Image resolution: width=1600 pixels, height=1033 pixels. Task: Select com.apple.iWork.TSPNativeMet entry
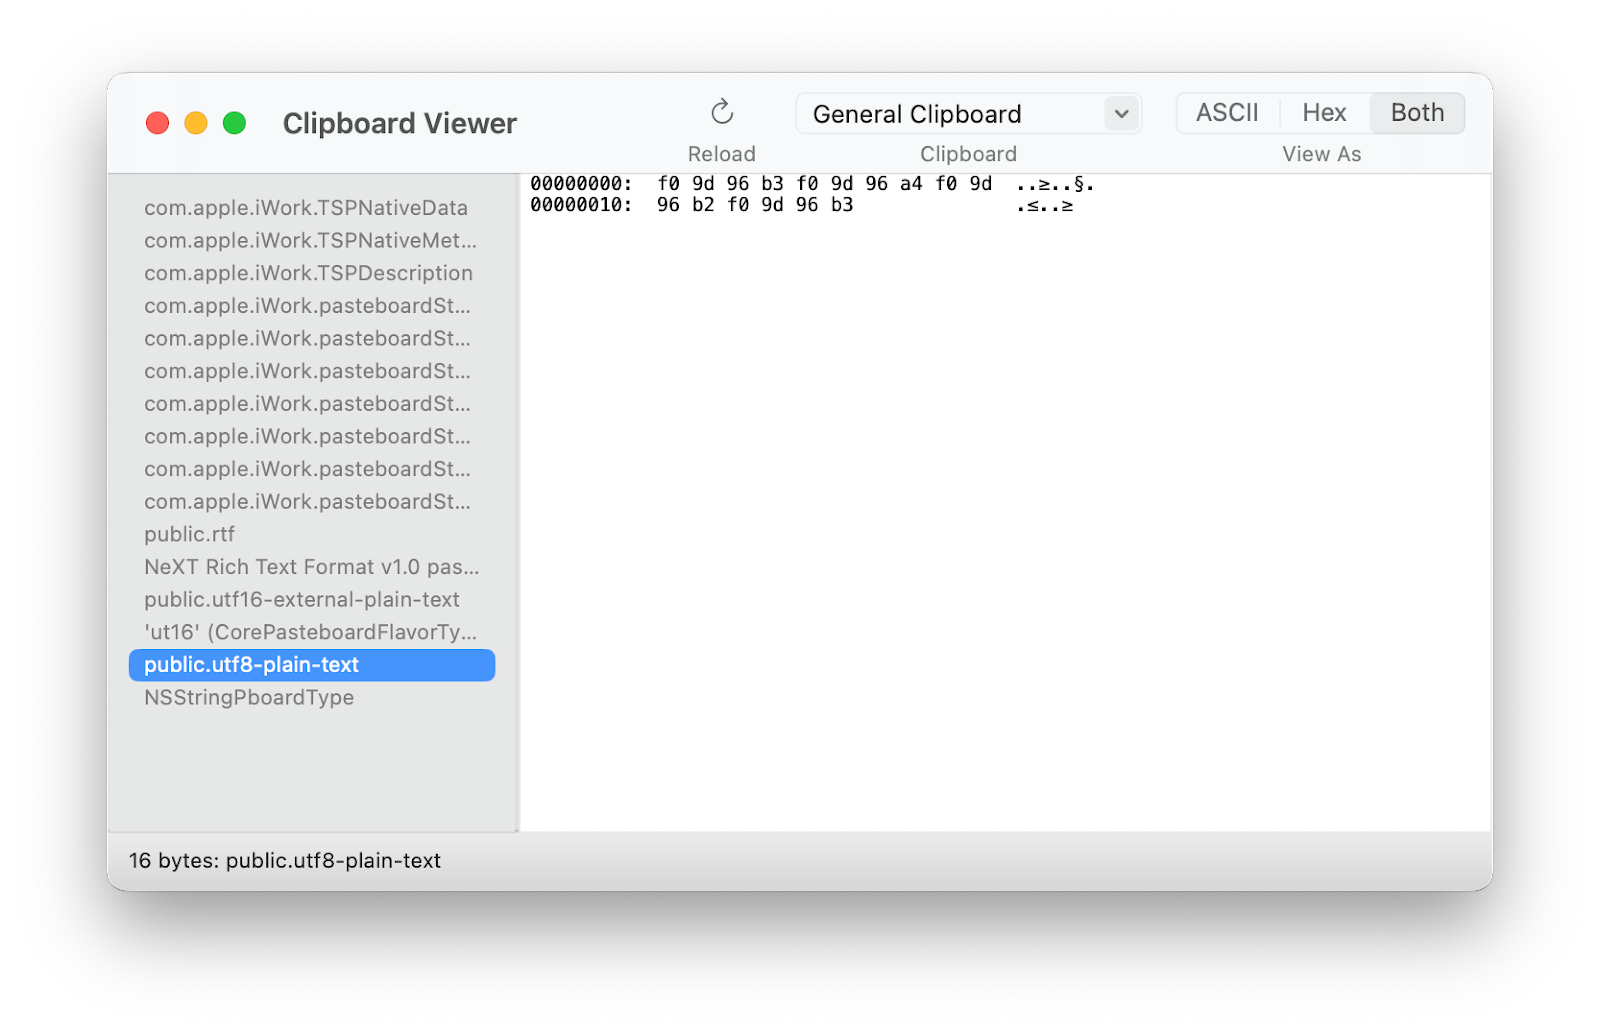[310, 240]
